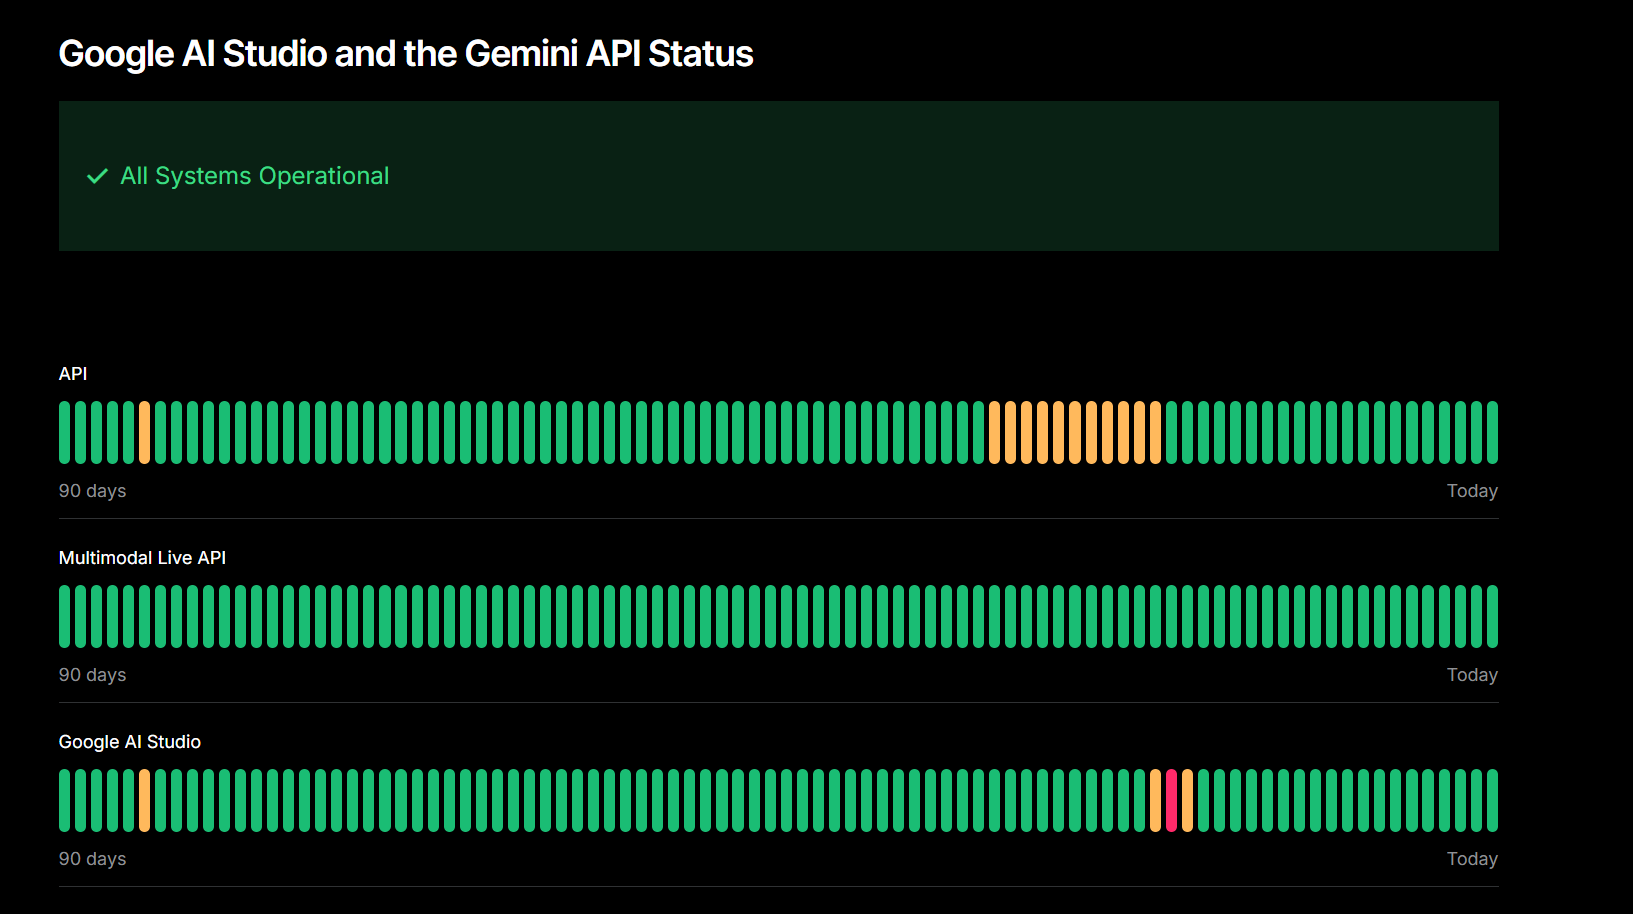Screen dimensions: 1633x914
Task: Click the '90 days' label under the Google AI Studio chart
Action: coord(92,858)
